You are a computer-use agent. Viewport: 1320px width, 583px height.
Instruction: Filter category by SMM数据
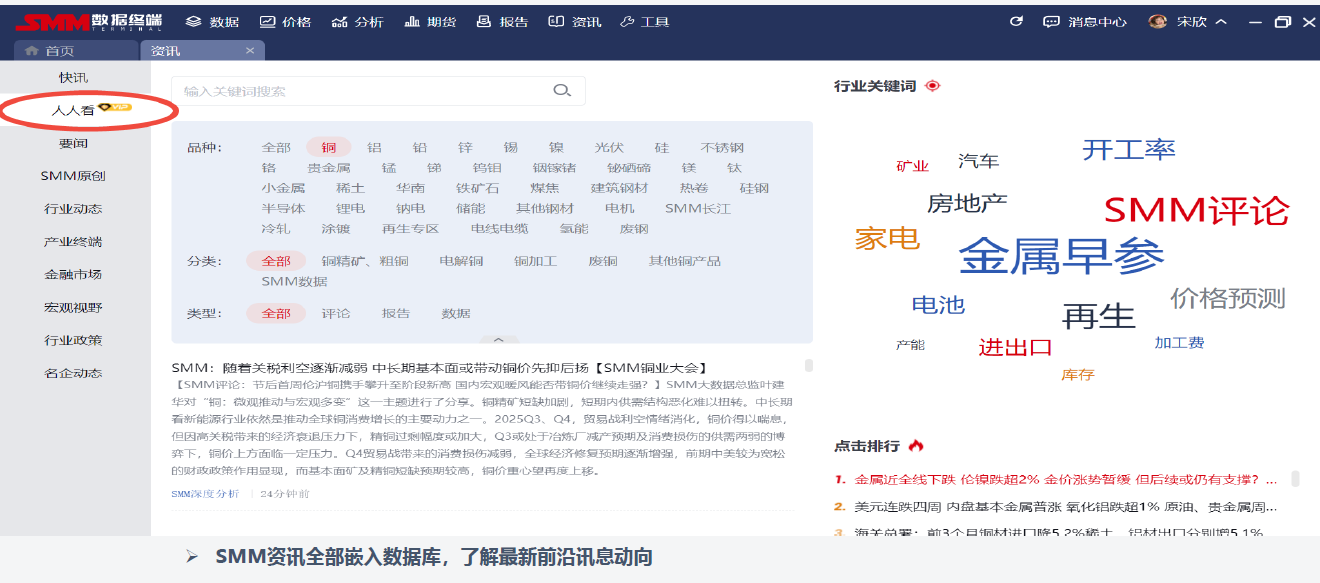point(295,281)
